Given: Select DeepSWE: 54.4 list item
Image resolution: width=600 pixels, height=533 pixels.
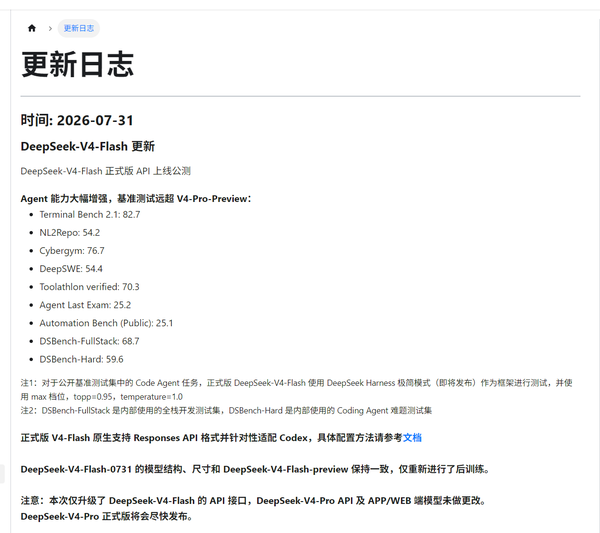Looking at the screenshot, I should pos(71,269).
